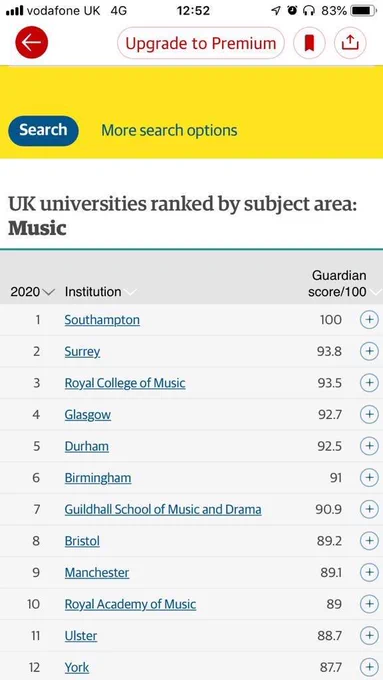383x680 pixels.
Task: Open the Manchester university link
Action: (x=97, y=572)
